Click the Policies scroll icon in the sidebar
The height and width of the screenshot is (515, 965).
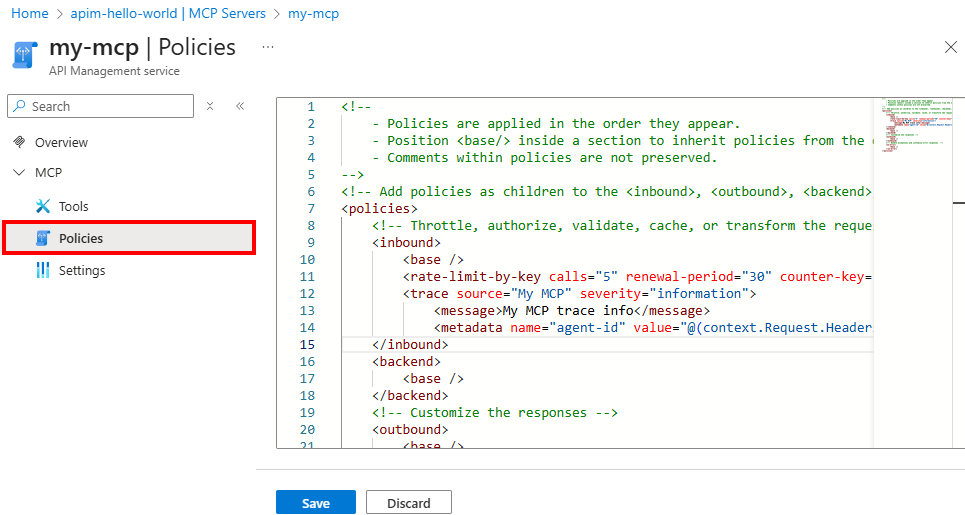pos(42,238)
